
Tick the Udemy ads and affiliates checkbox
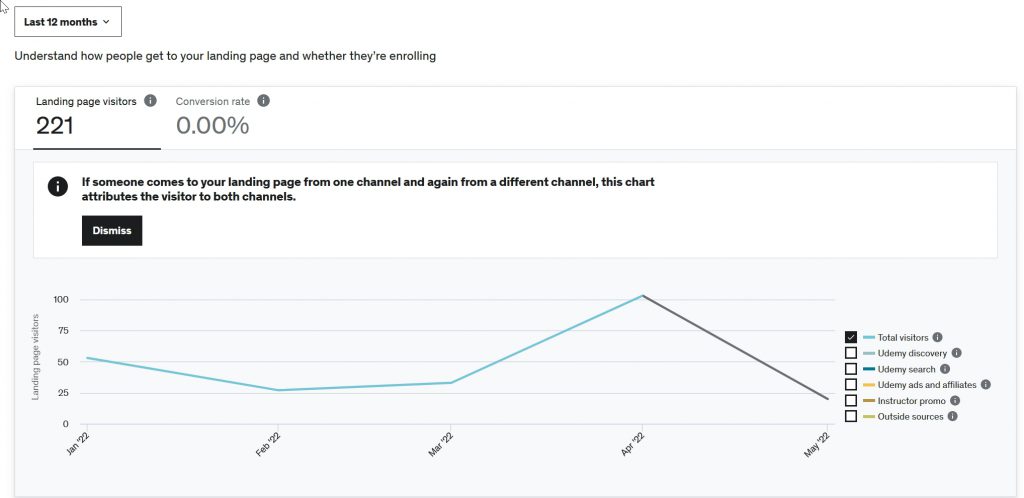tap(851, 384)
